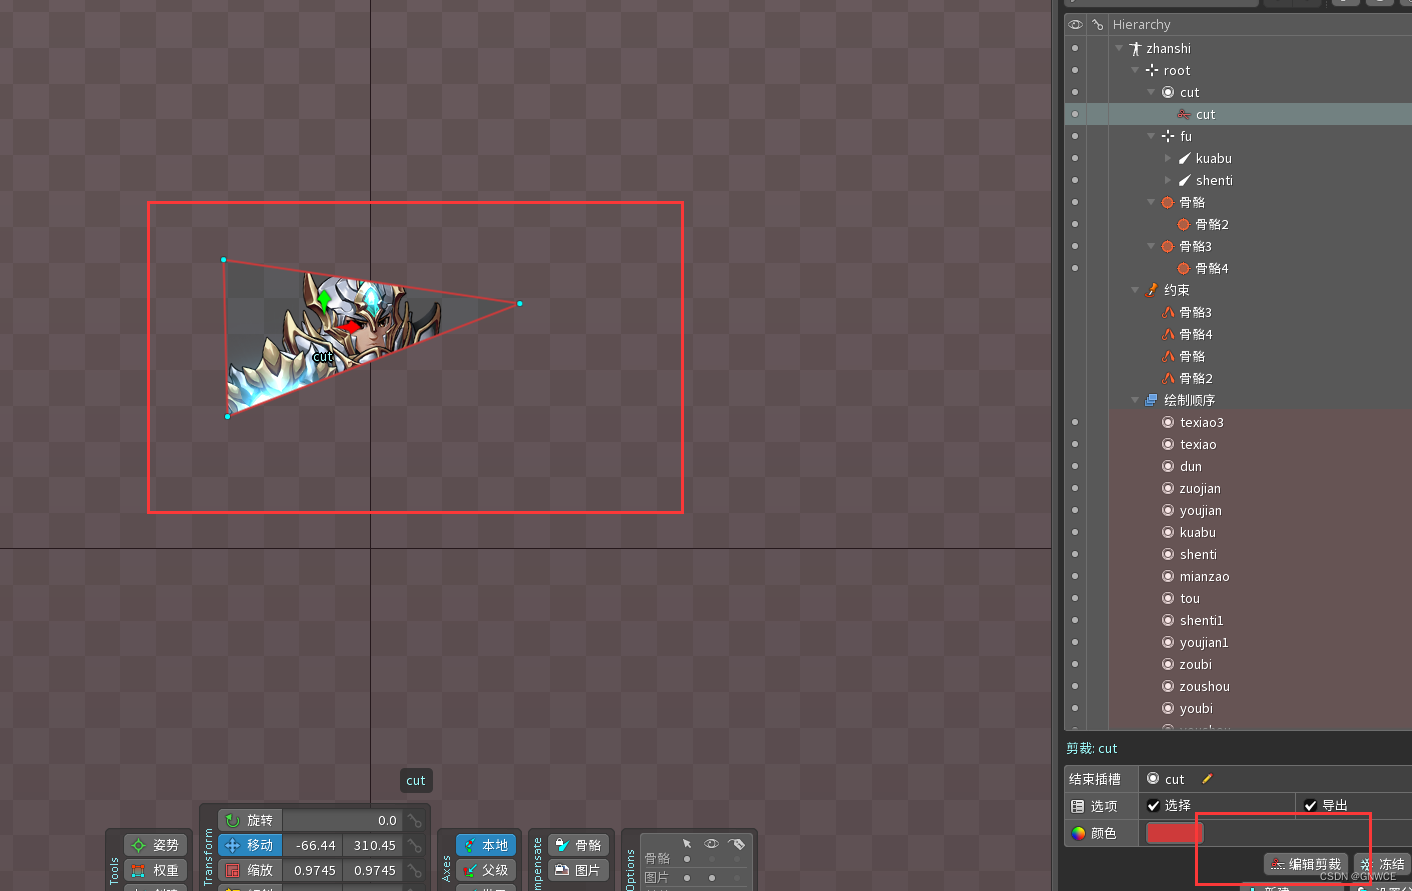Viewport: 1412px width, 891px height.
Task: Select the youbi slot in draw order
Action: [1196, 708]
